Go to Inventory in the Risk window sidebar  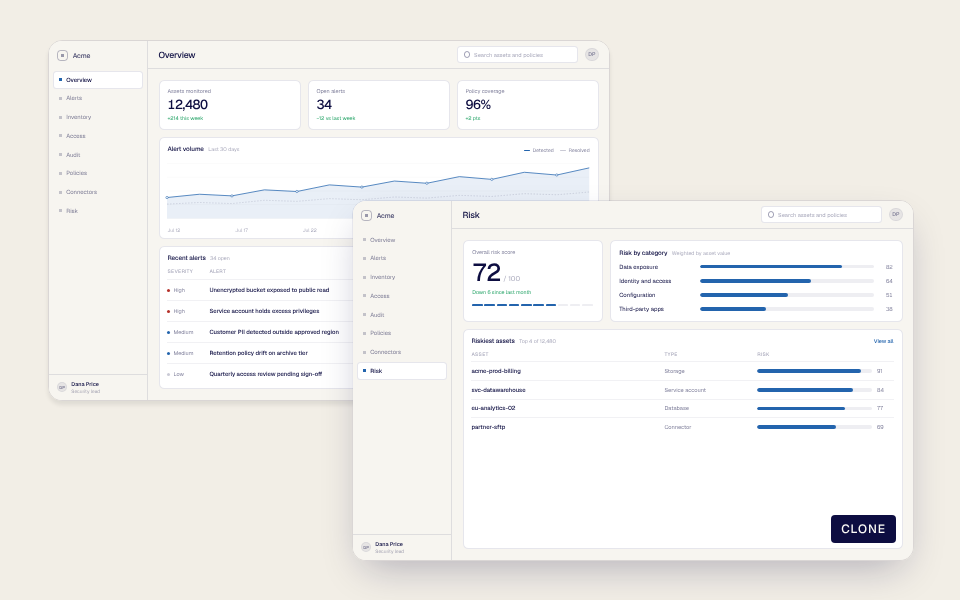coord(402,277)
